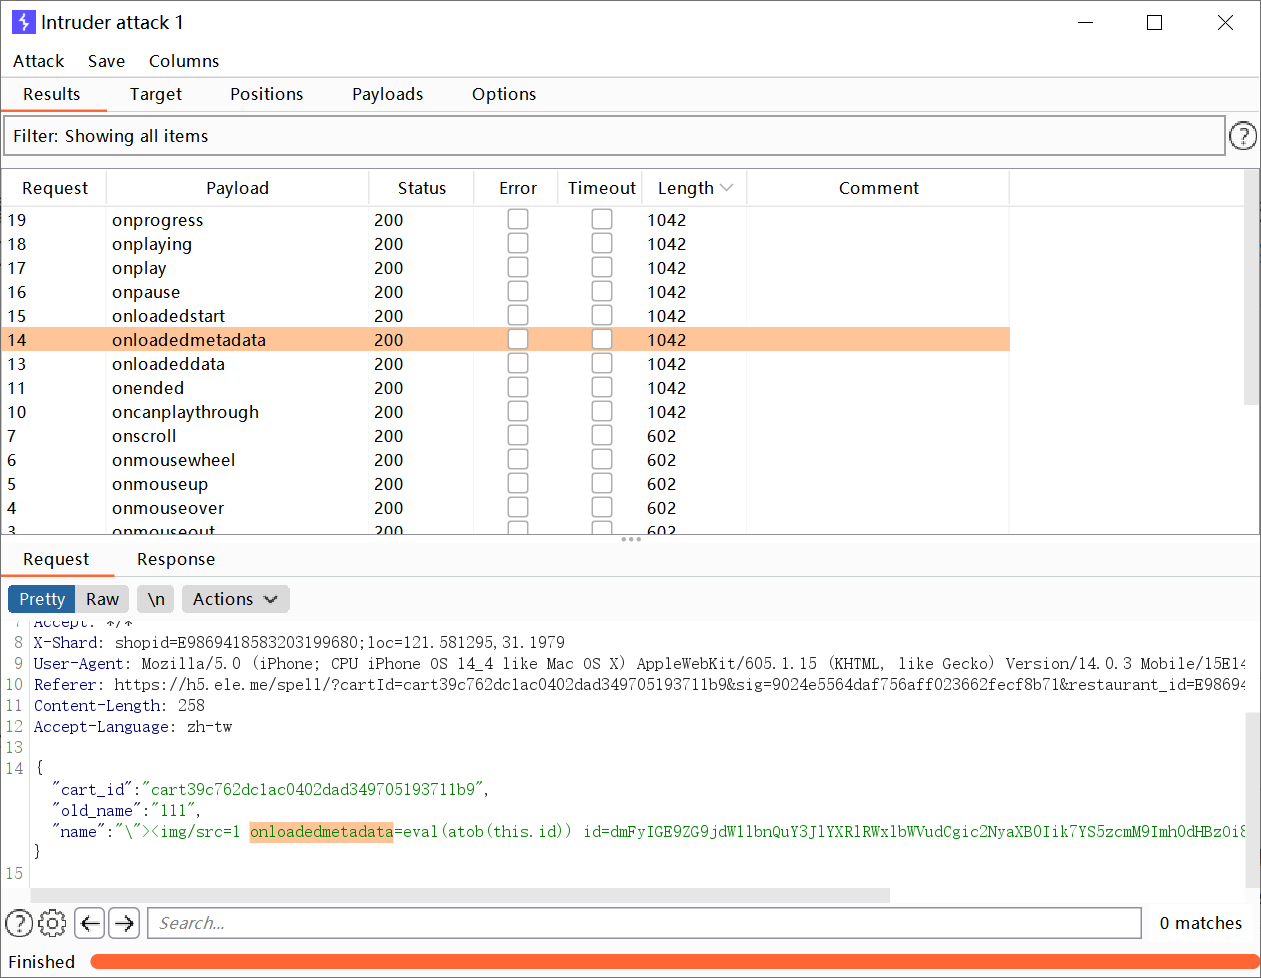Screen dimensions: 1261x978
Task: Go to previous search match arrow
Action: [90, 922]
